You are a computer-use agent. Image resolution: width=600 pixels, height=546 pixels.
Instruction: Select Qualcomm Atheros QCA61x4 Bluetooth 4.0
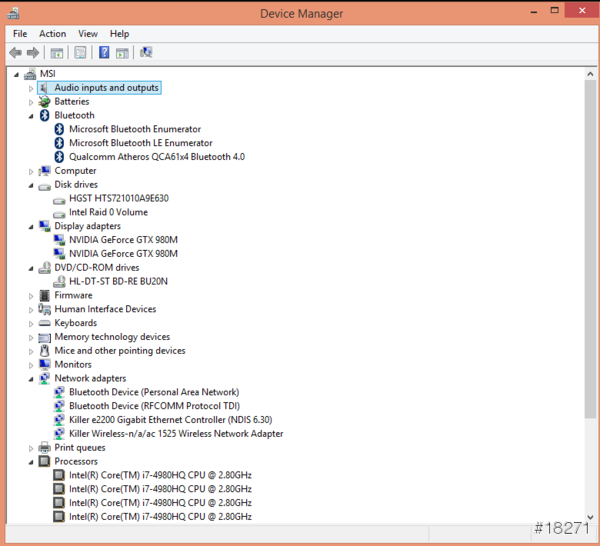(x=156, y=157)
